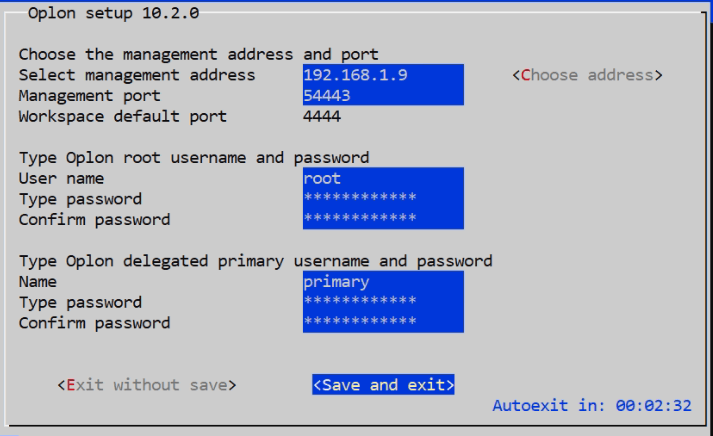Screen dimensions: 713x436
Task: Click the Workspace default port value 4444
Action: (x=322, y=116)
